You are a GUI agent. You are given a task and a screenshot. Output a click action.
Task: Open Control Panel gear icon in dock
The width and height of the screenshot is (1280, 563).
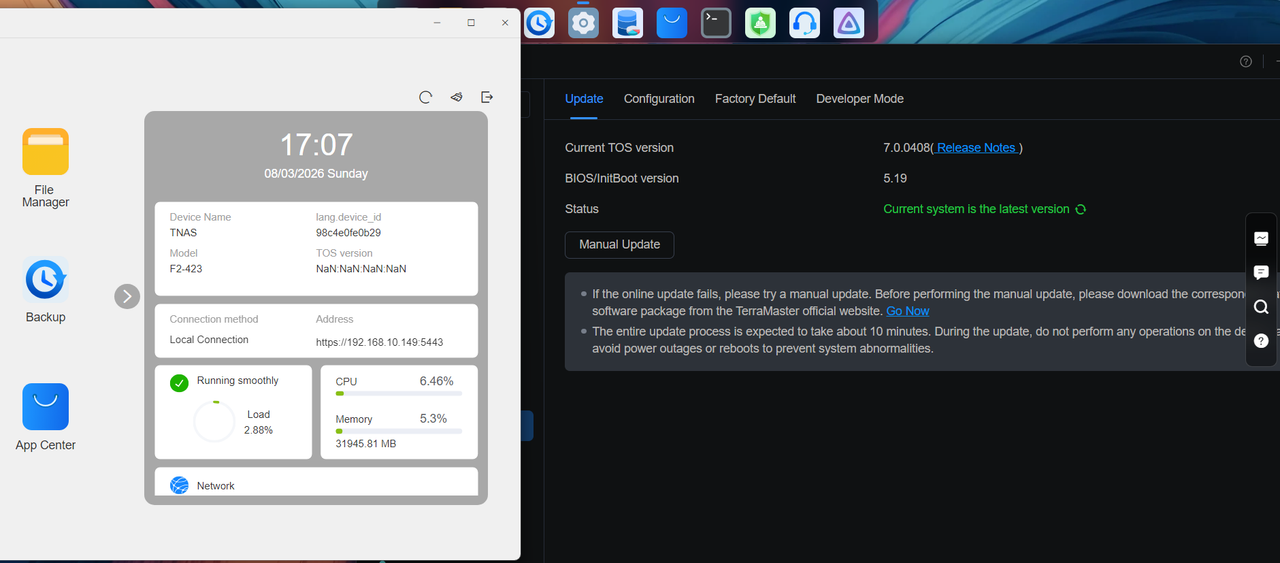click(583, 22)
